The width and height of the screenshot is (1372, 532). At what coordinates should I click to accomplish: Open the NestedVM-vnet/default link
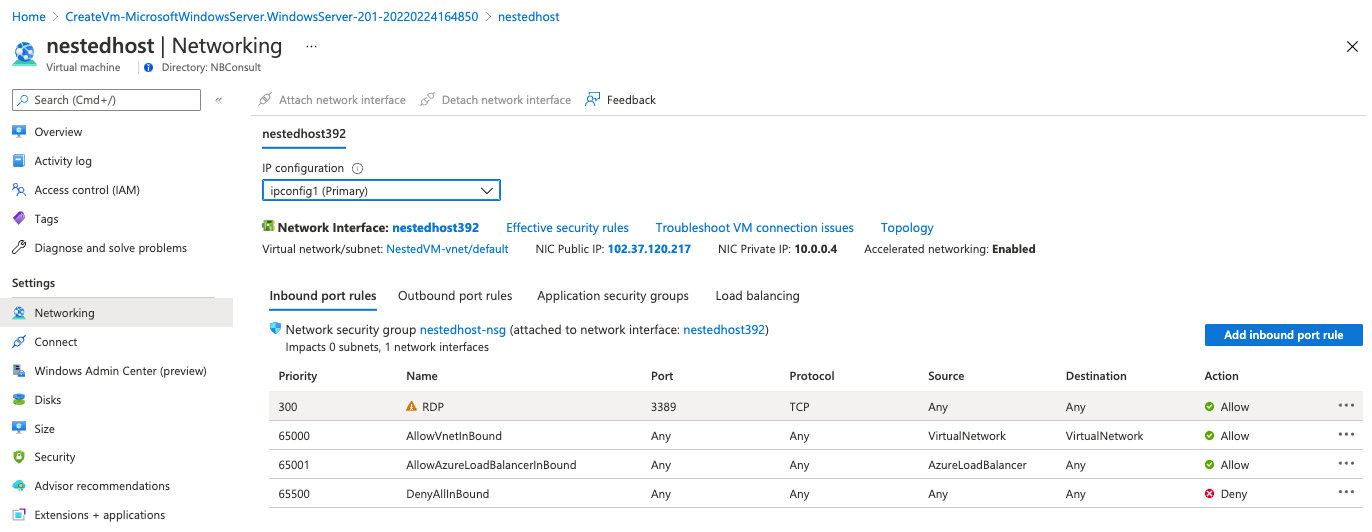click(x=447, y=249)
